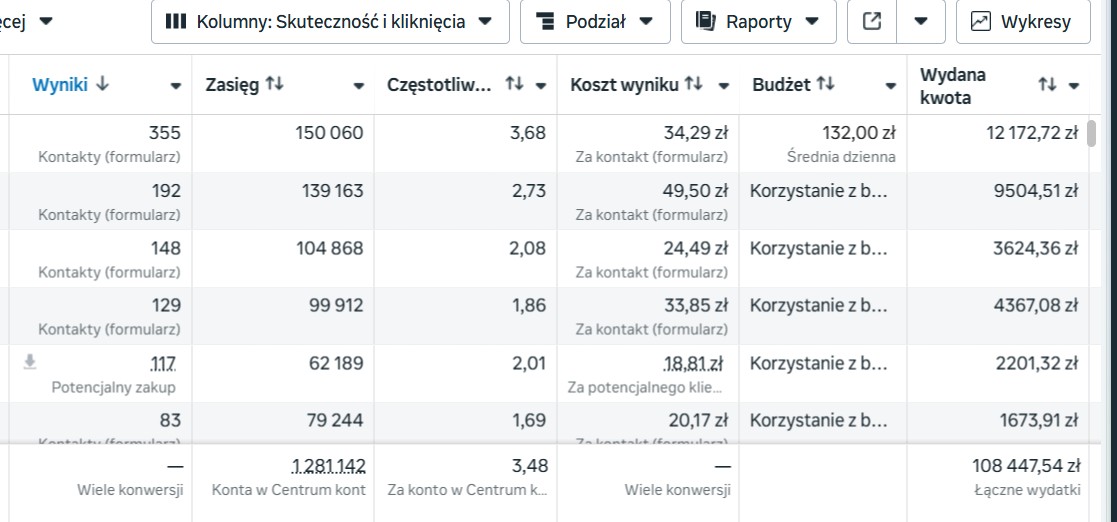Click the vertical table scrollbar
This screenshot has width=1117, height=522.
(1092, 133)
